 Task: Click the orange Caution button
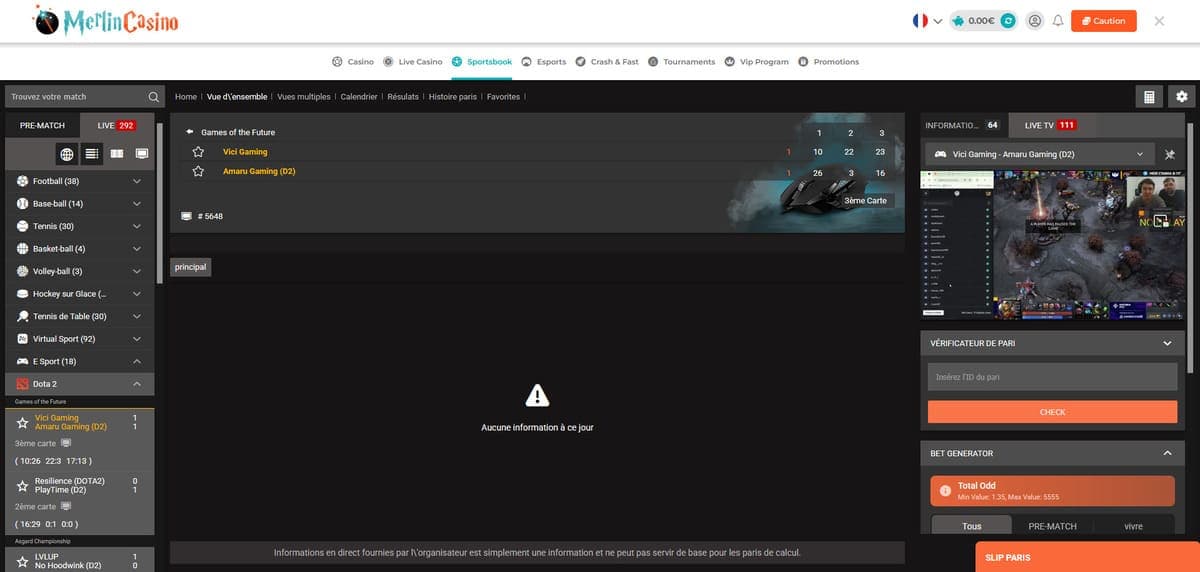click(1103, 20)
